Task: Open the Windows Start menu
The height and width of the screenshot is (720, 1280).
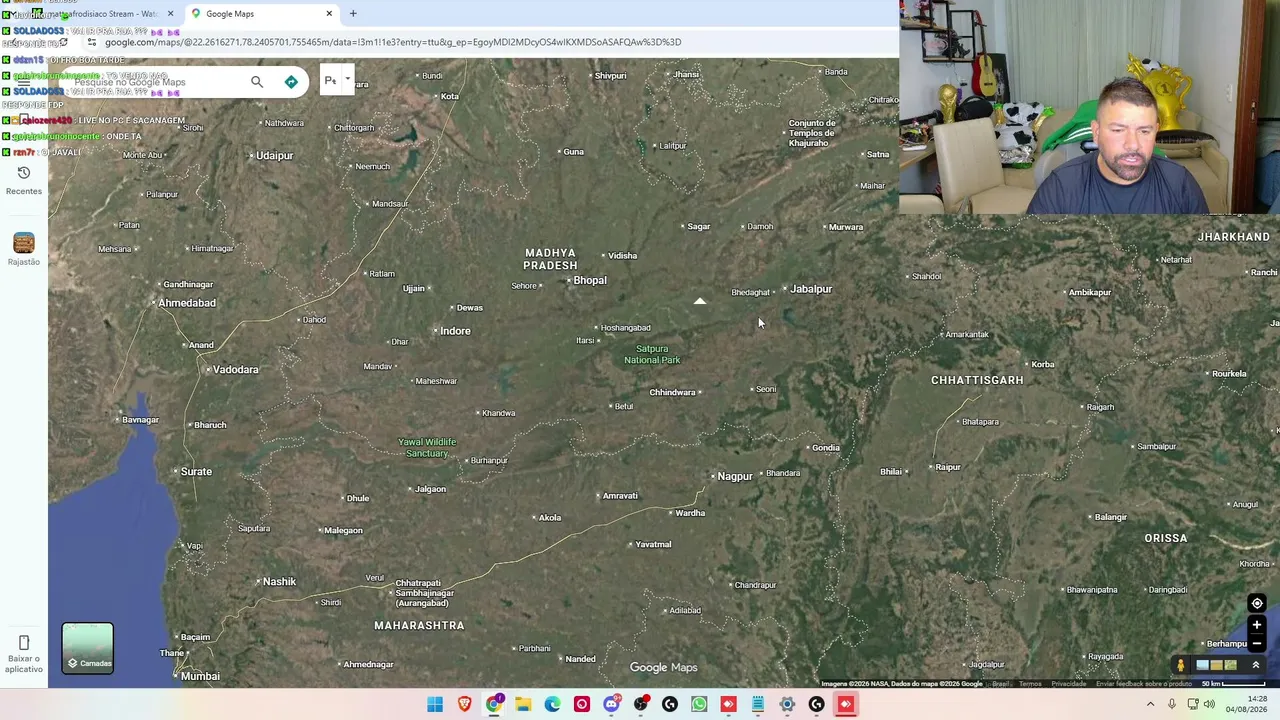Action: click(x=435, y=704)
